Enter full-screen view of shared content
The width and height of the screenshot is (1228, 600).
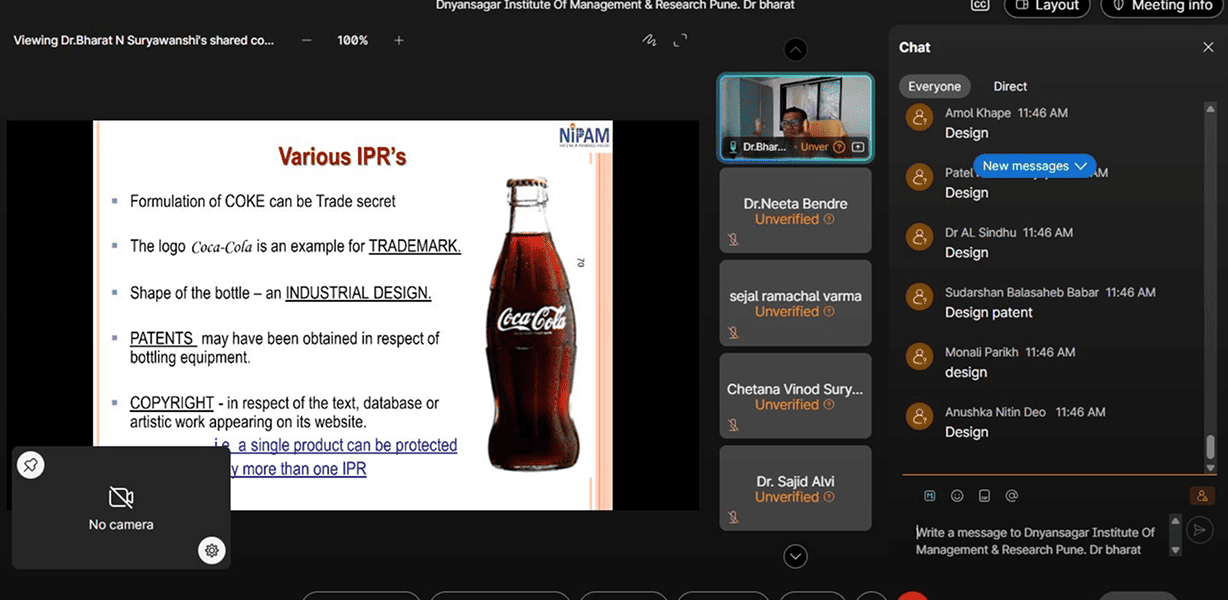681,40
